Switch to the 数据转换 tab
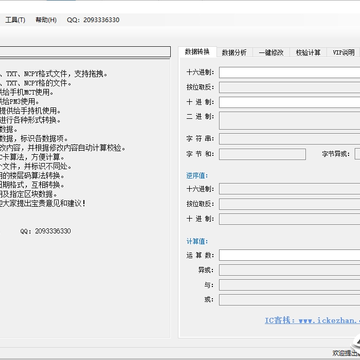 pyautogui.click(x=197, y=52)
